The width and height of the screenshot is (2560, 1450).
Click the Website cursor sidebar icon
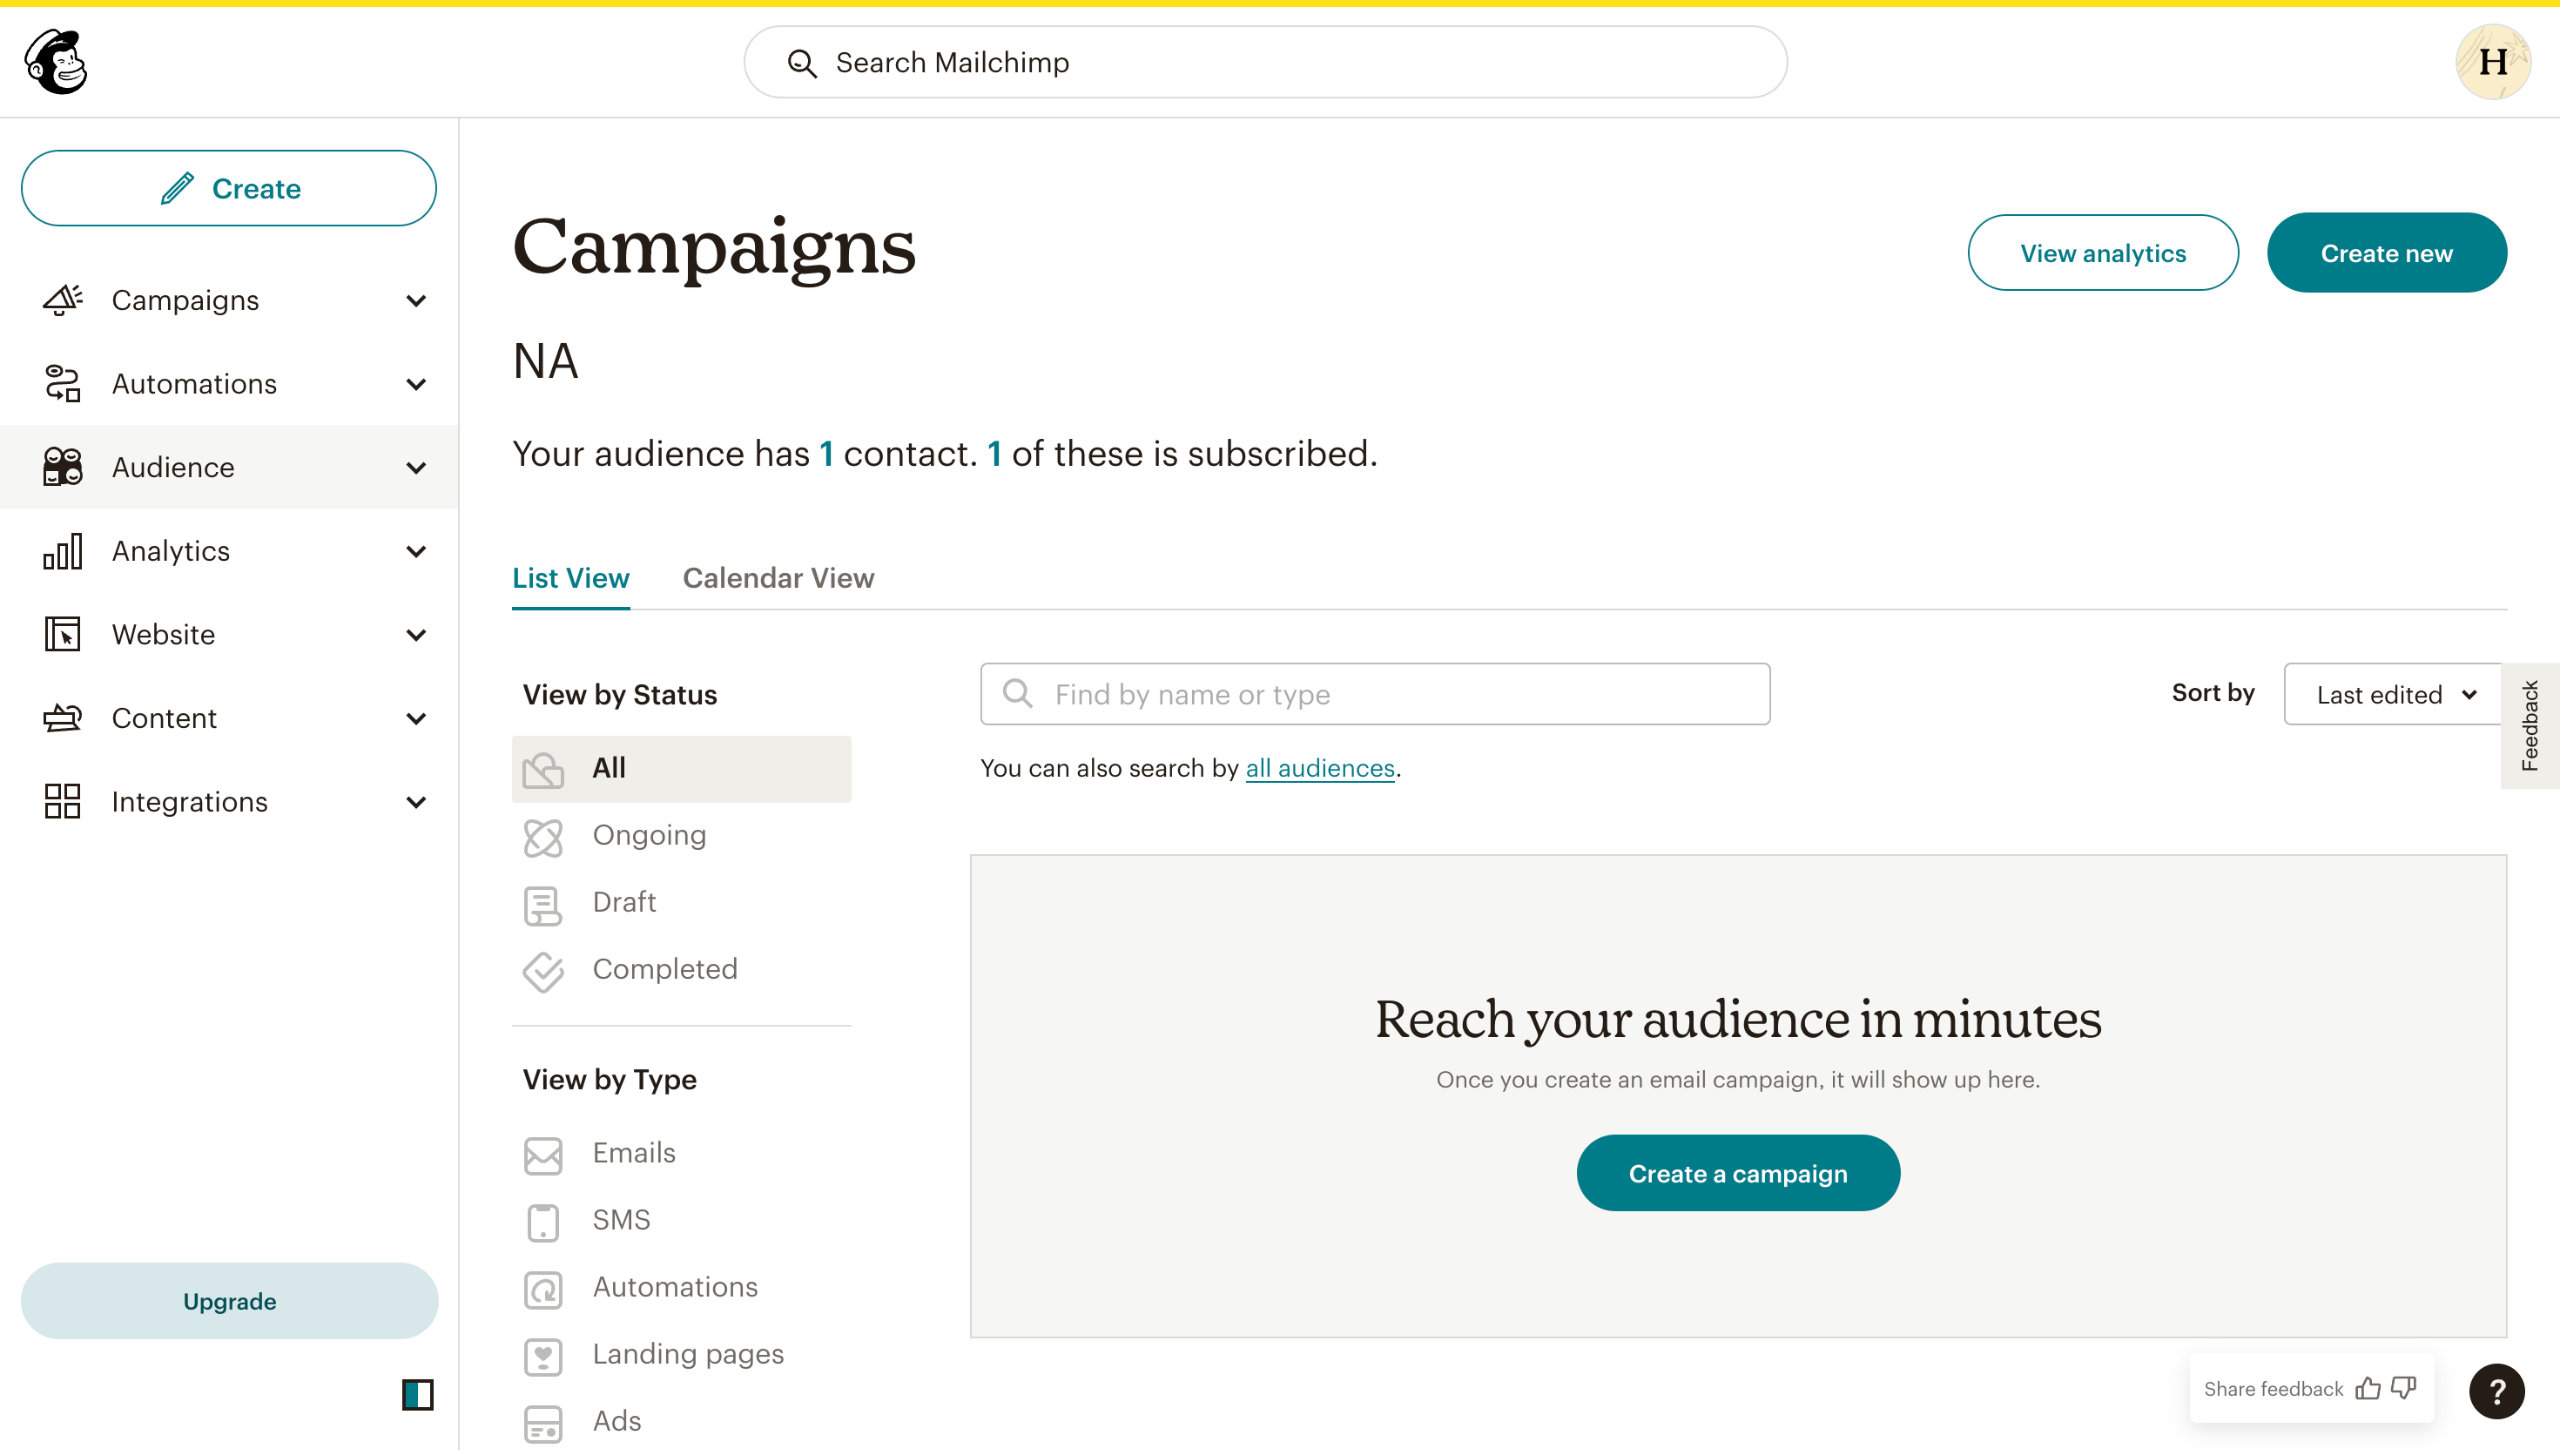[62, 635]
